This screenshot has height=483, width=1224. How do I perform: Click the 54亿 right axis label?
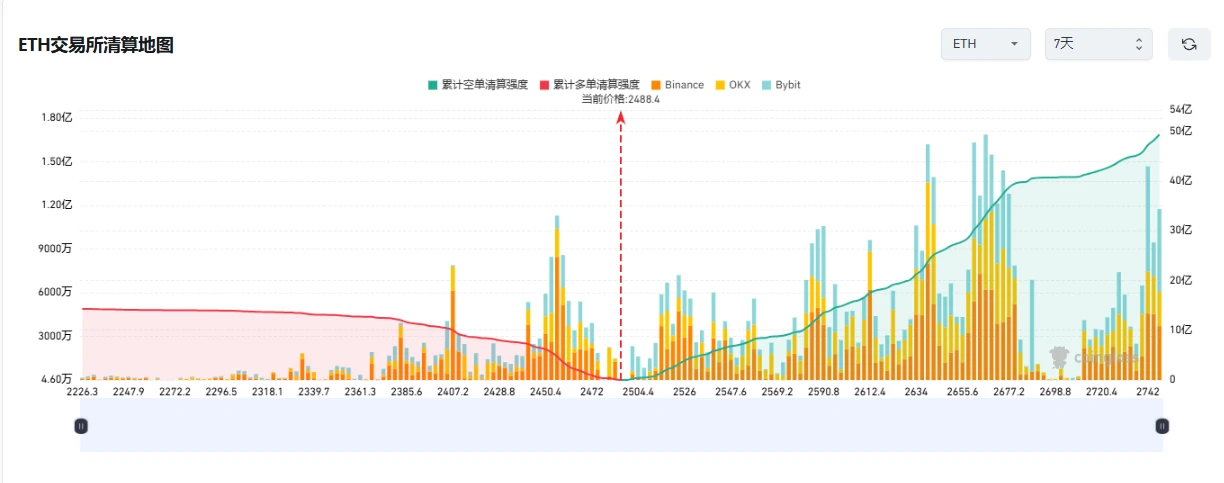point(1180,108)
